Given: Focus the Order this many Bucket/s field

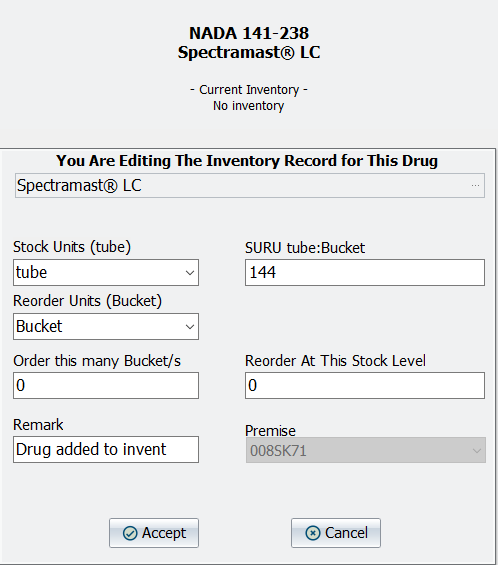Looking at the screenshot, I should [106, 386].
